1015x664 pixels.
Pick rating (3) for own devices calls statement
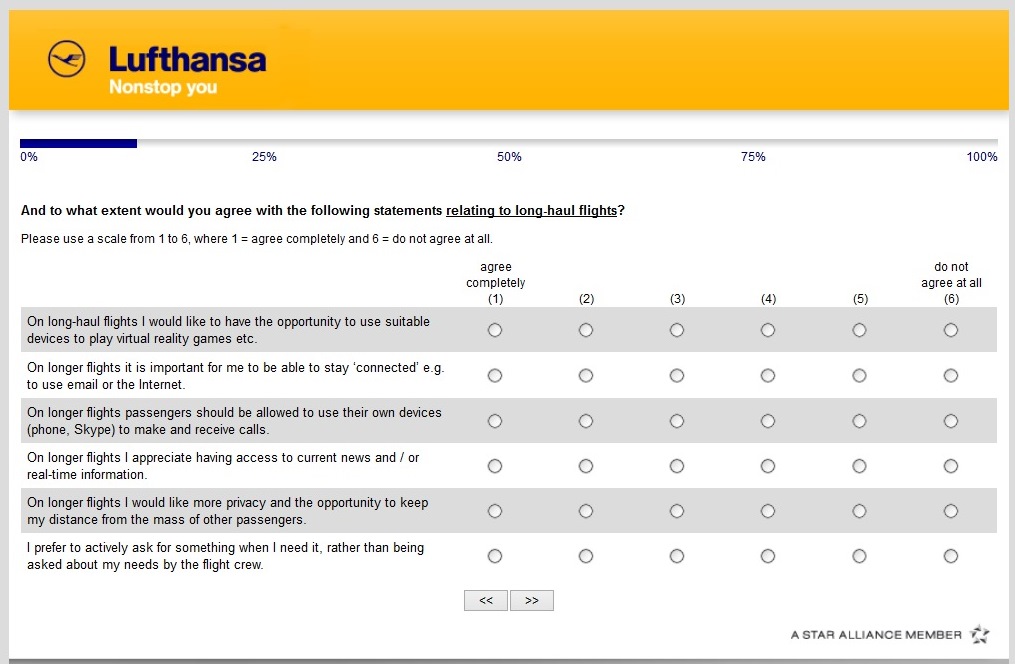tap(677, 421)
